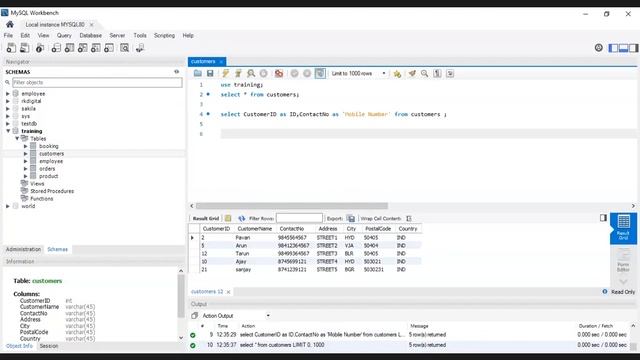Click the export recordset icon
This screenshot has width=640, height=360.
pos(351,218)
